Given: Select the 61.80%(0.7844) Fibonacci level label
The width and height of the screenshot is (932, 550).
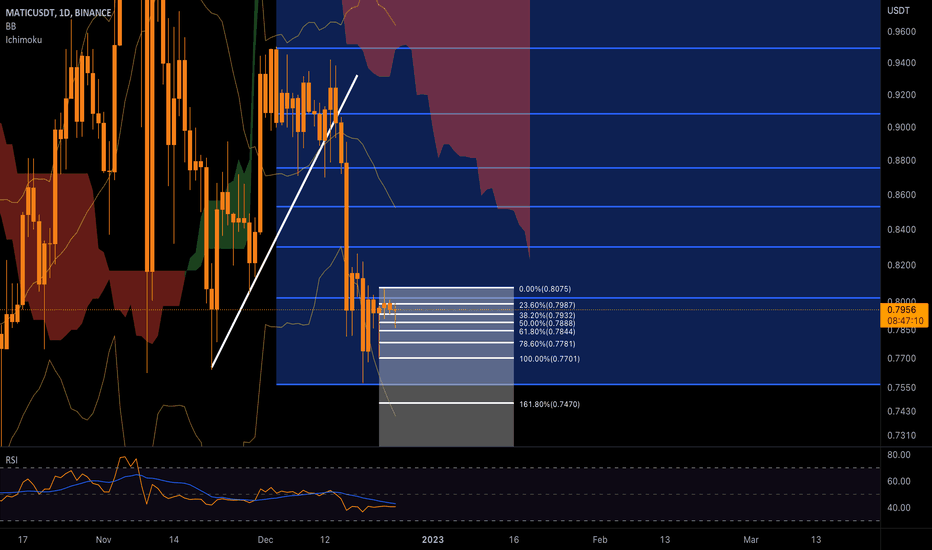Looking at the screenshot, I should [x=547, y=332].
